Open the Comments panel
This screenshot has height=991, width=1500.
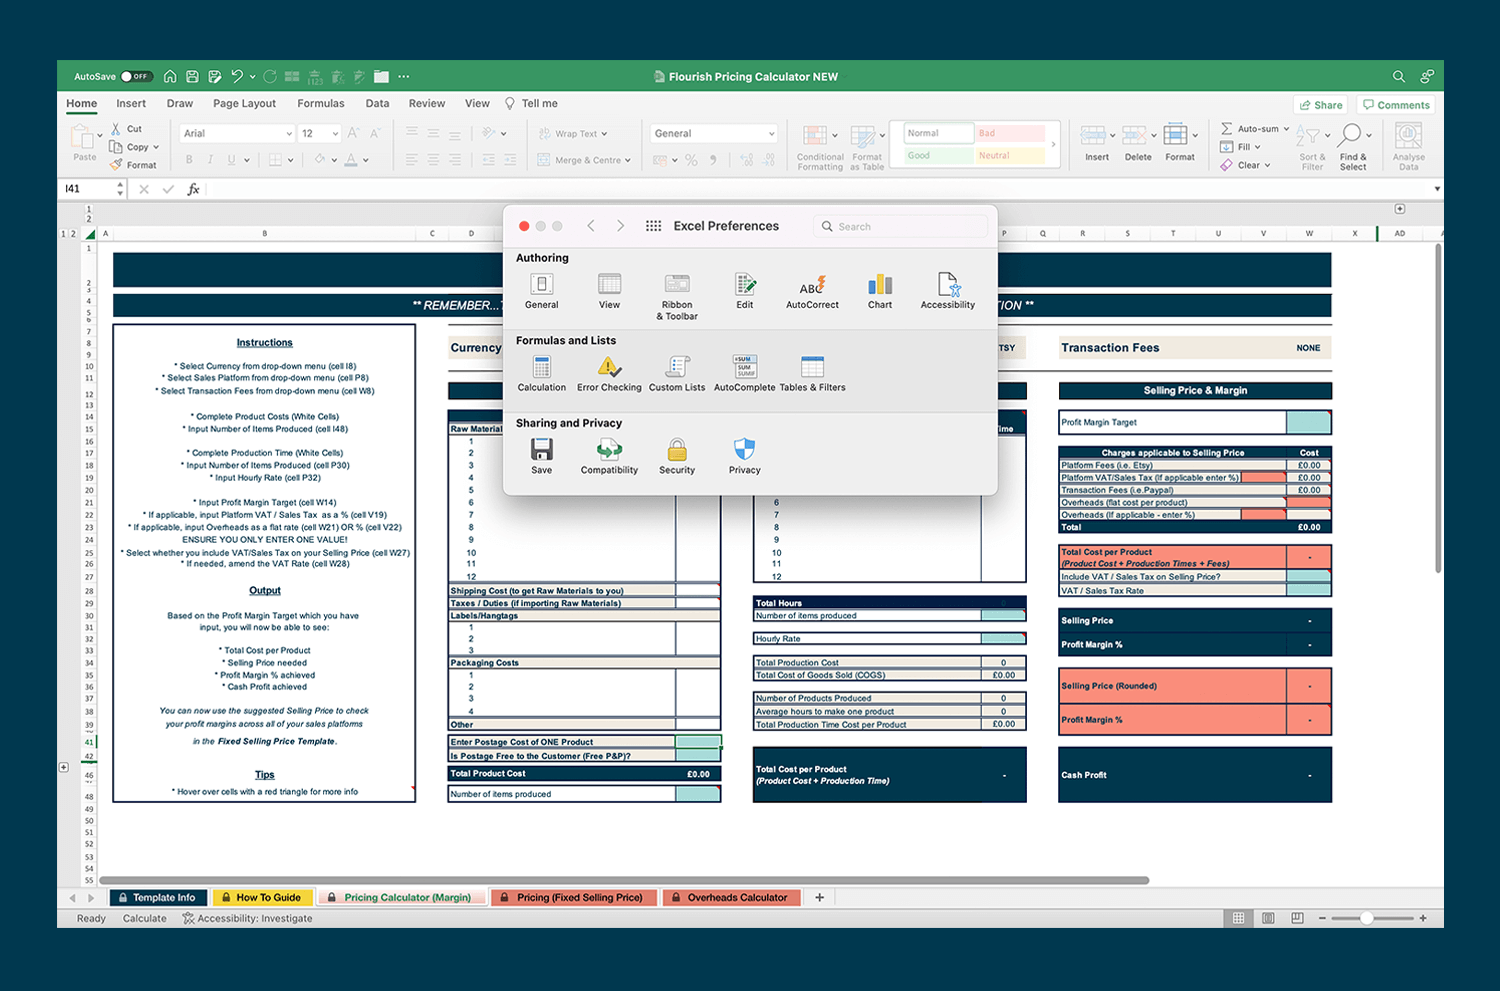[x=1395, y=104]
